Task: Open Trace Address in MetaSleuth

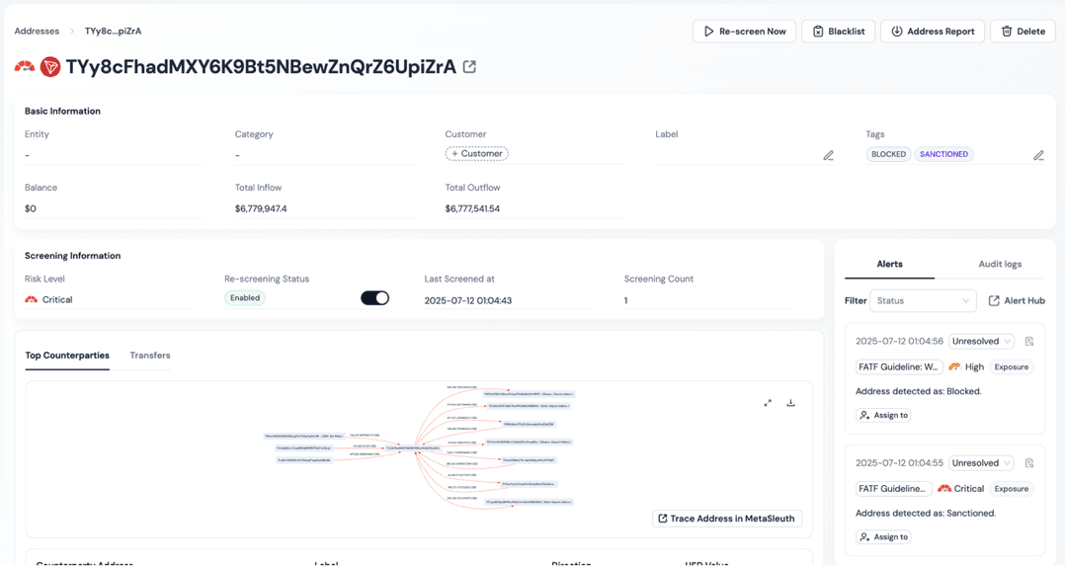Action: [727, 518]
